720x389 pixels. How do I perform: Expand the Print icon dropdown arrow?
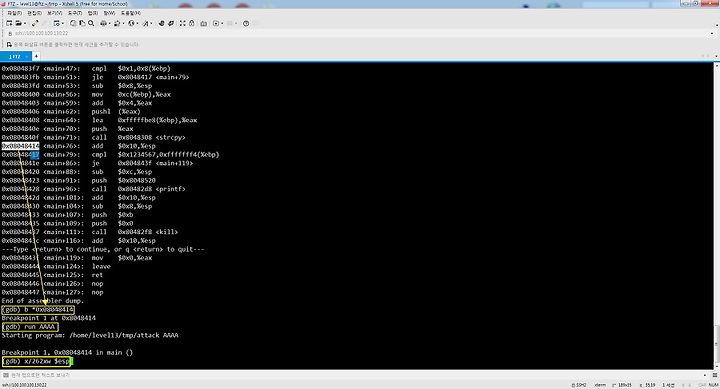[110, 23]
